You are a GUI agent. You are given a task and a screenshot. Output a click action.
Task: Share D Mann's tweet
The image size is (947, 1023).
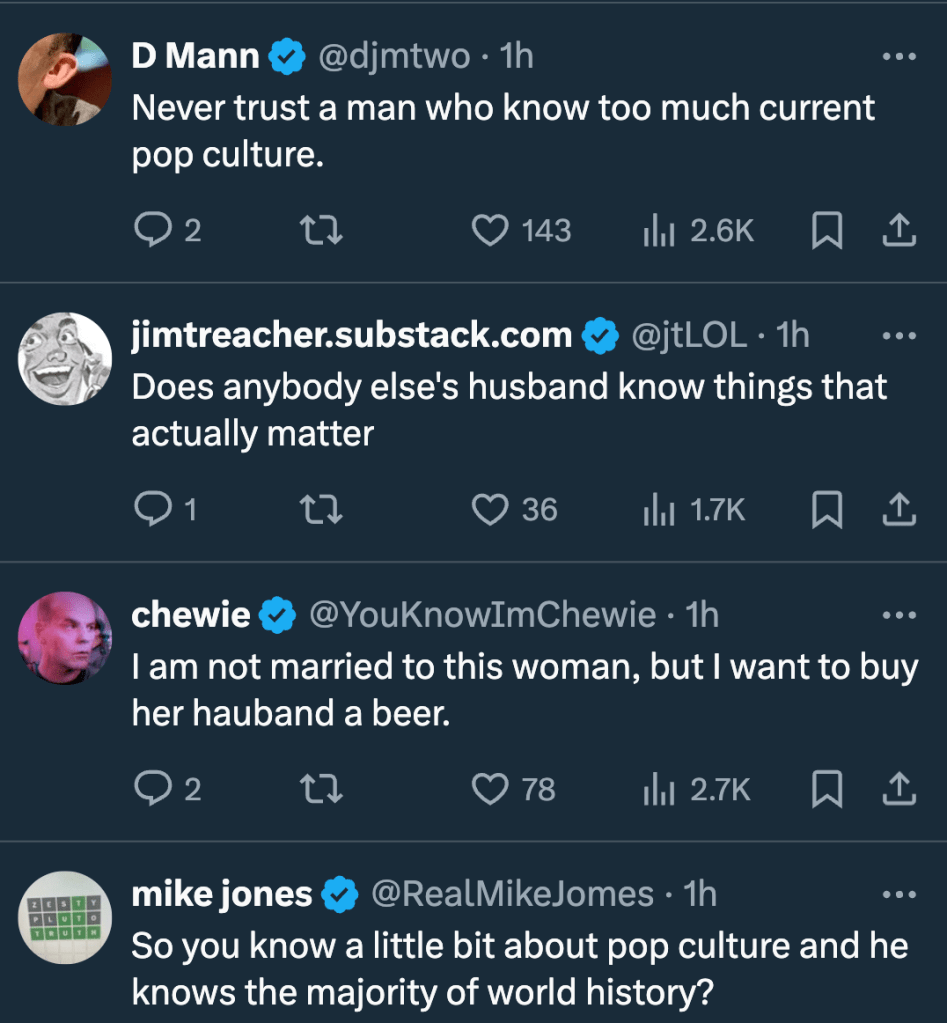pos(899,231)
